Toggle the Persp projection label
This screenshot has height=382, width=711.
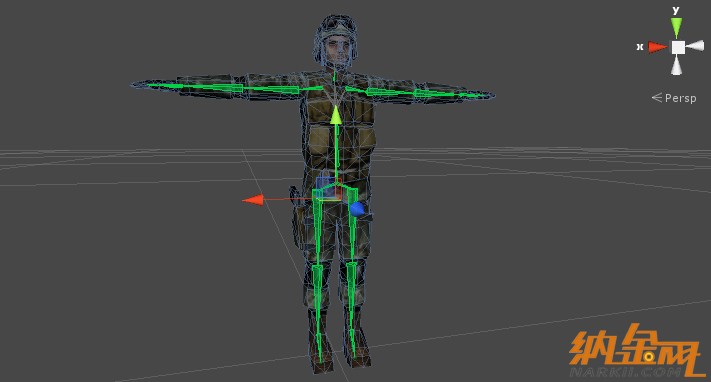674,98
